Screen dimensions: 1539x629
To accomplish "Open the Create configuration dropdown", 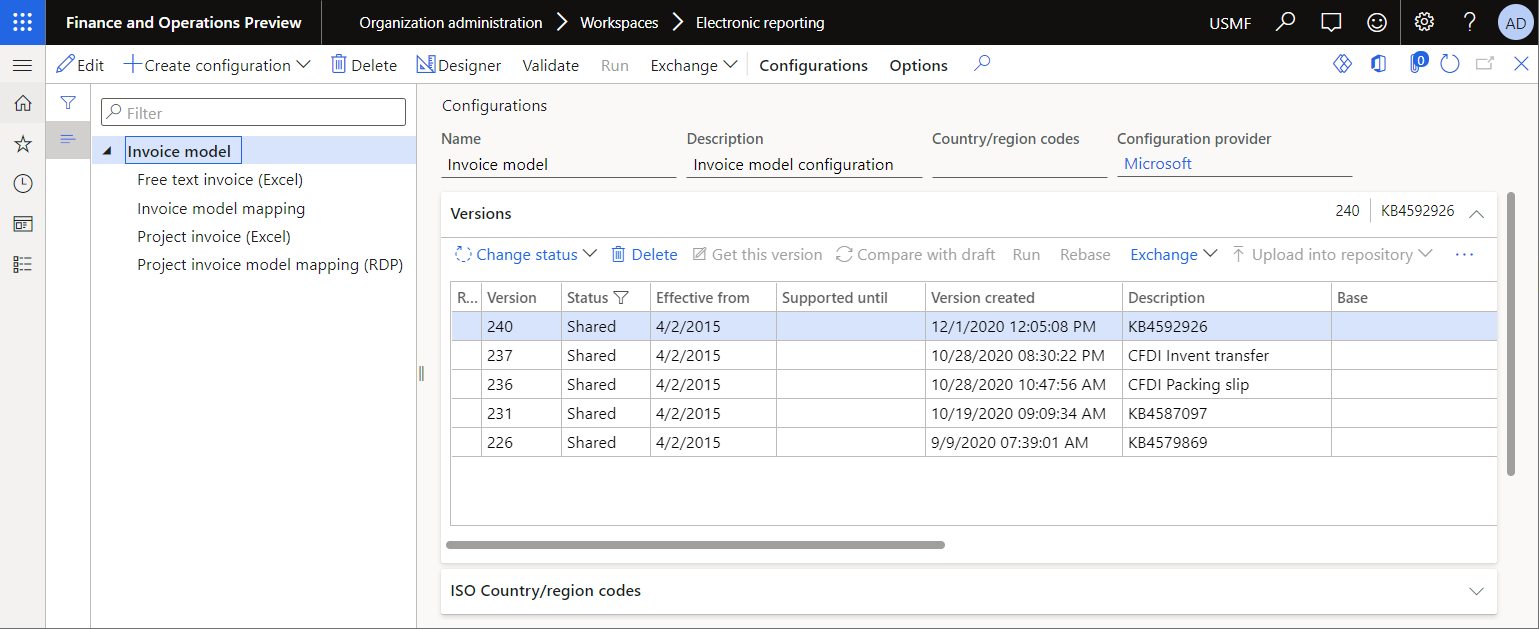I will click(x=216, y=64).
